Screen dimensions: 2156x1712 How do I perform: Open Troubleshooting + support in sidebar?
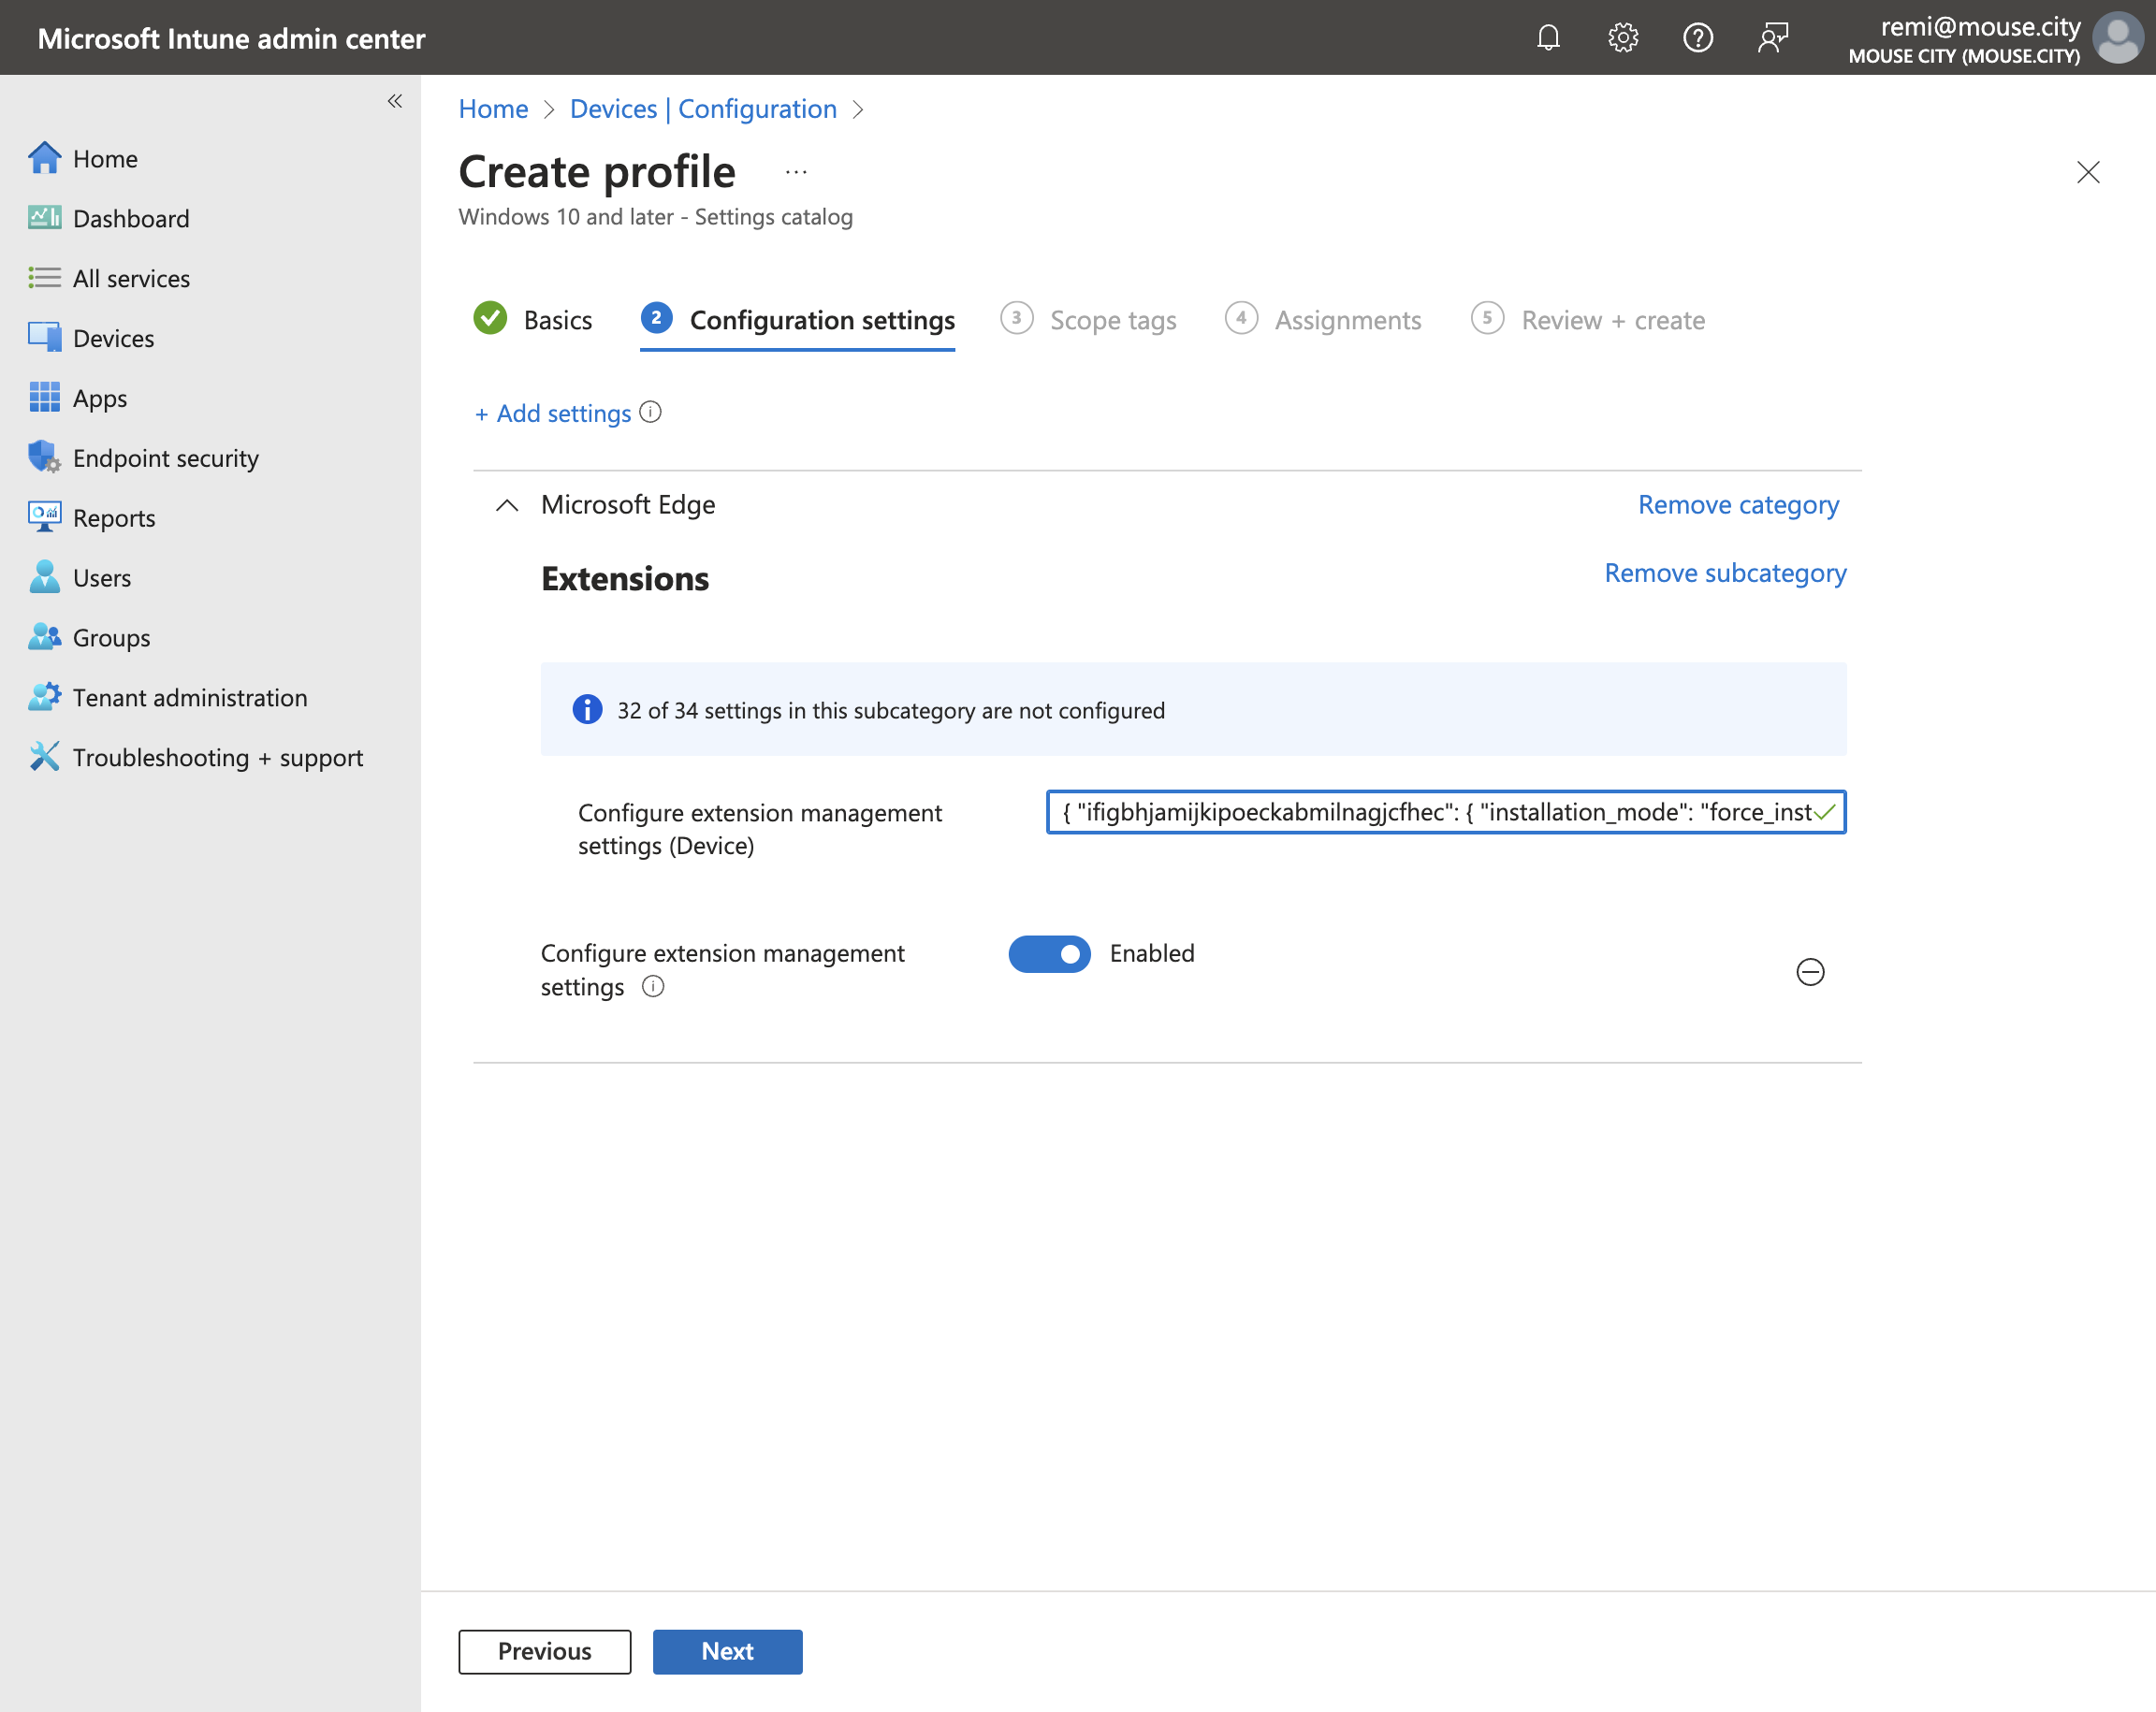[x=196, y=758]
